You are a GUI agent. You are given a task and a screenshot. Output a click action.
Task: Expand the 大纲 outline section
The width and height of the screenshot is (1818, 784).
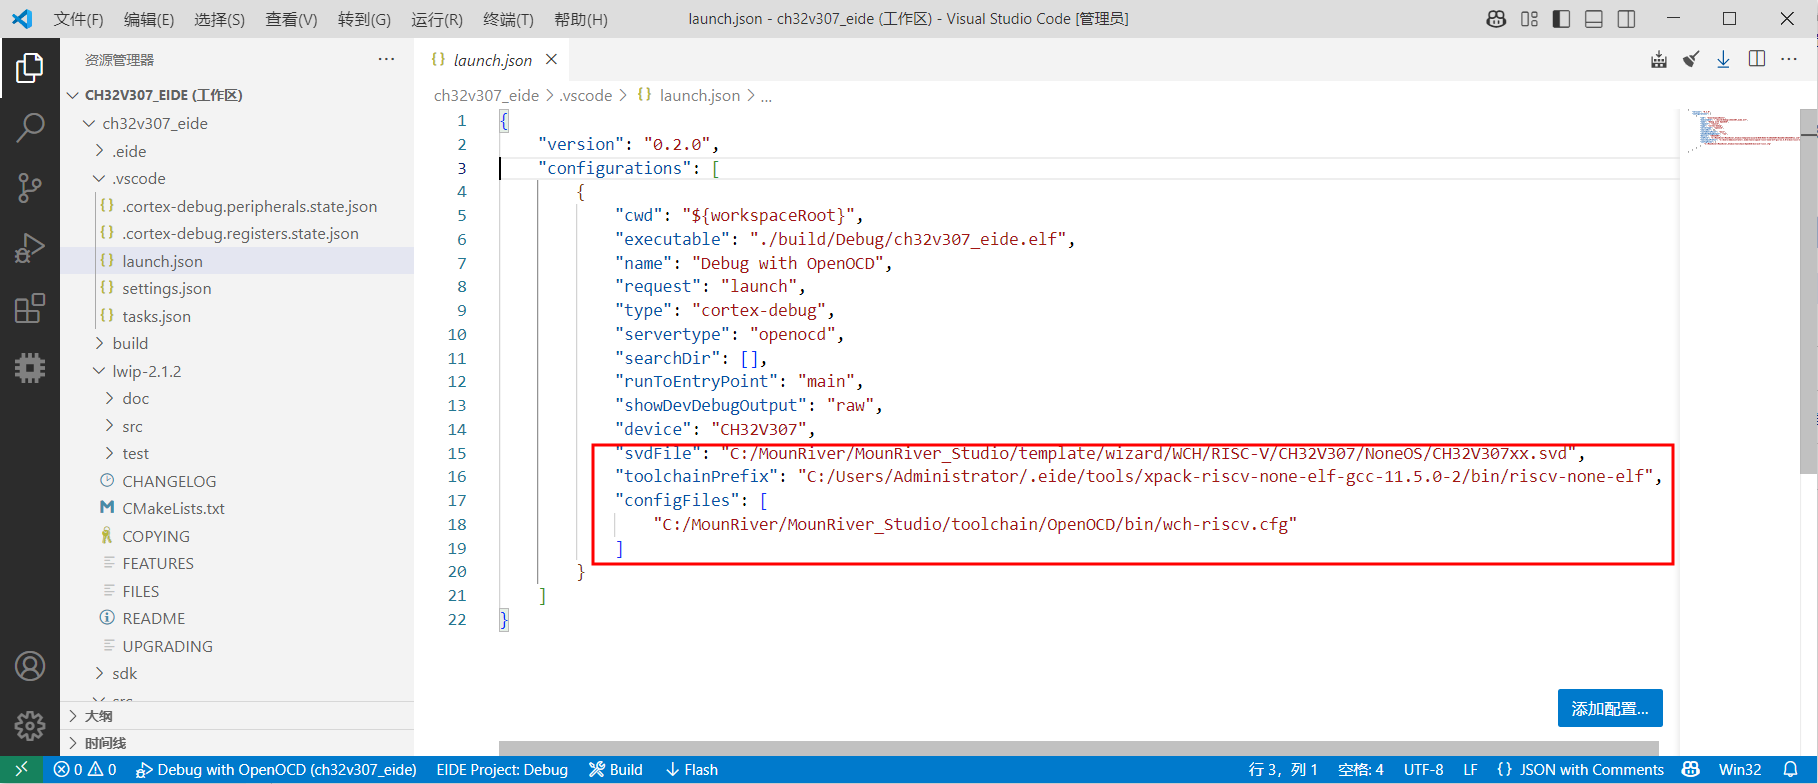(237, 716)
